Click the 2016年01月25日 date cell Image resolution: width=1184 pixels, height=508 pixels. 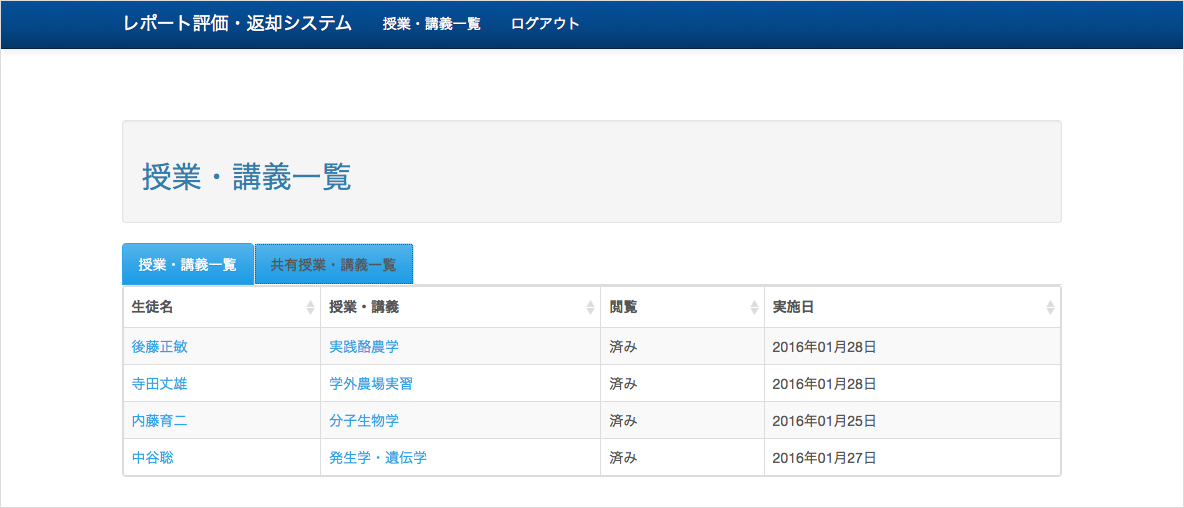pyautogui.click(x=824, y=421)
